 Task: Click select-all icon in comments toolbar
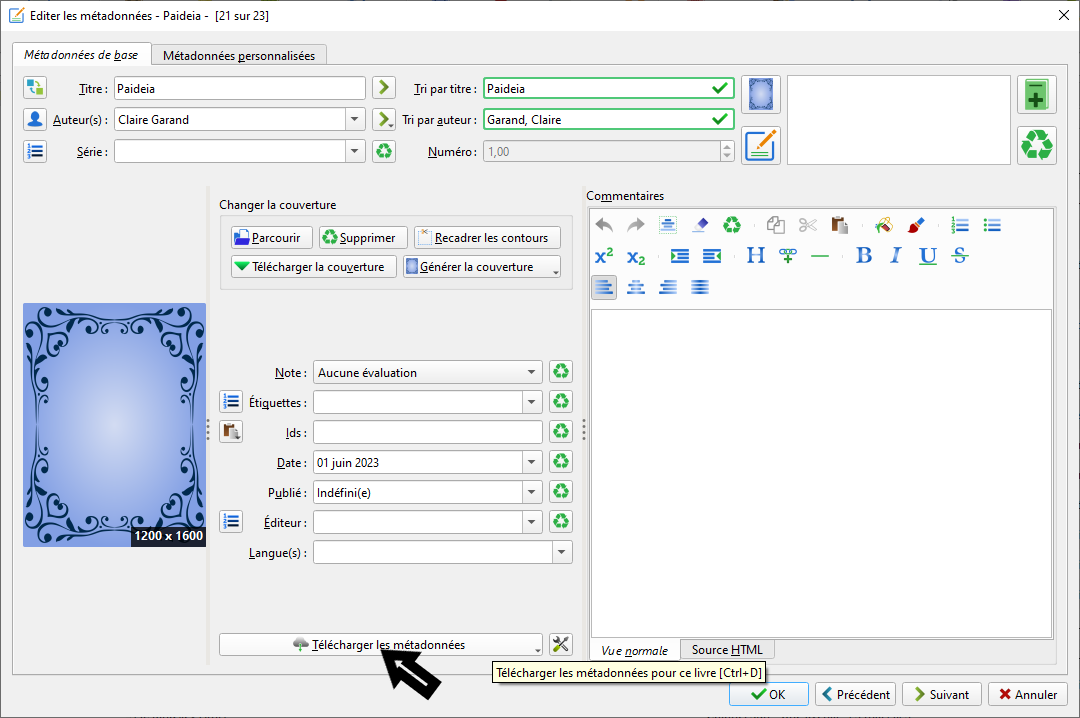(667, 225)
